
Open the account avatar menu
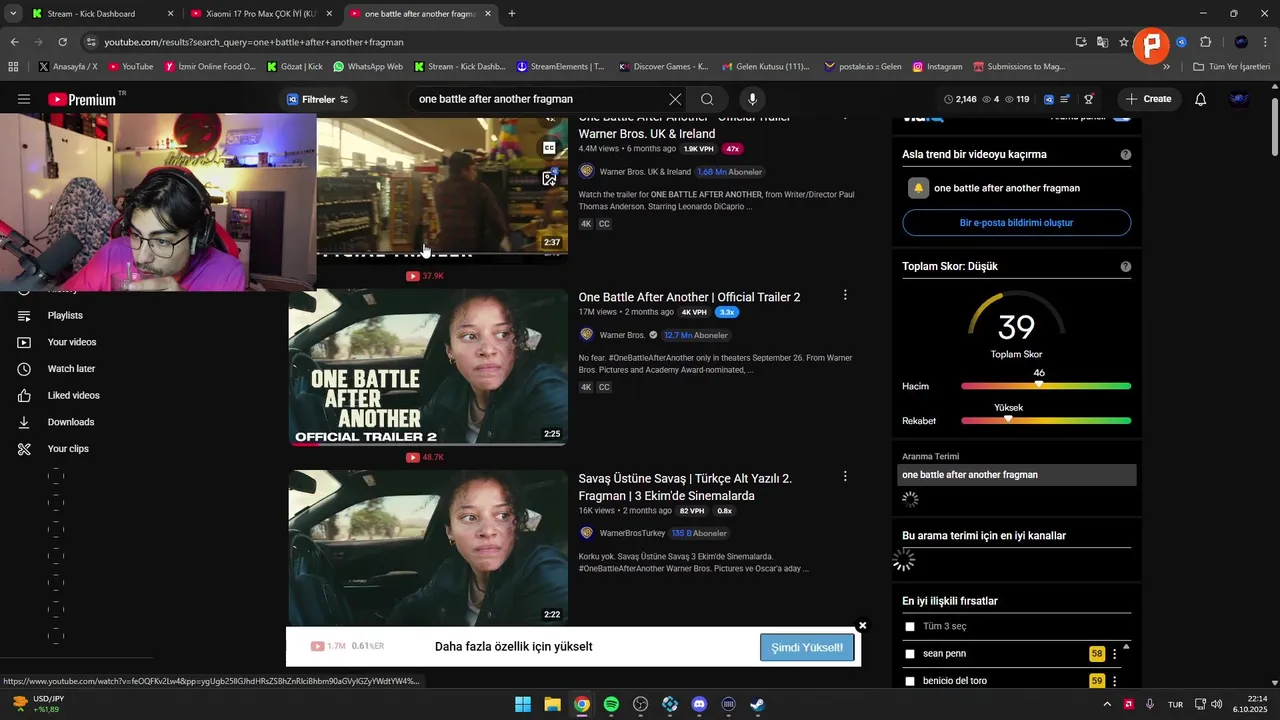tap(1239, 99)
